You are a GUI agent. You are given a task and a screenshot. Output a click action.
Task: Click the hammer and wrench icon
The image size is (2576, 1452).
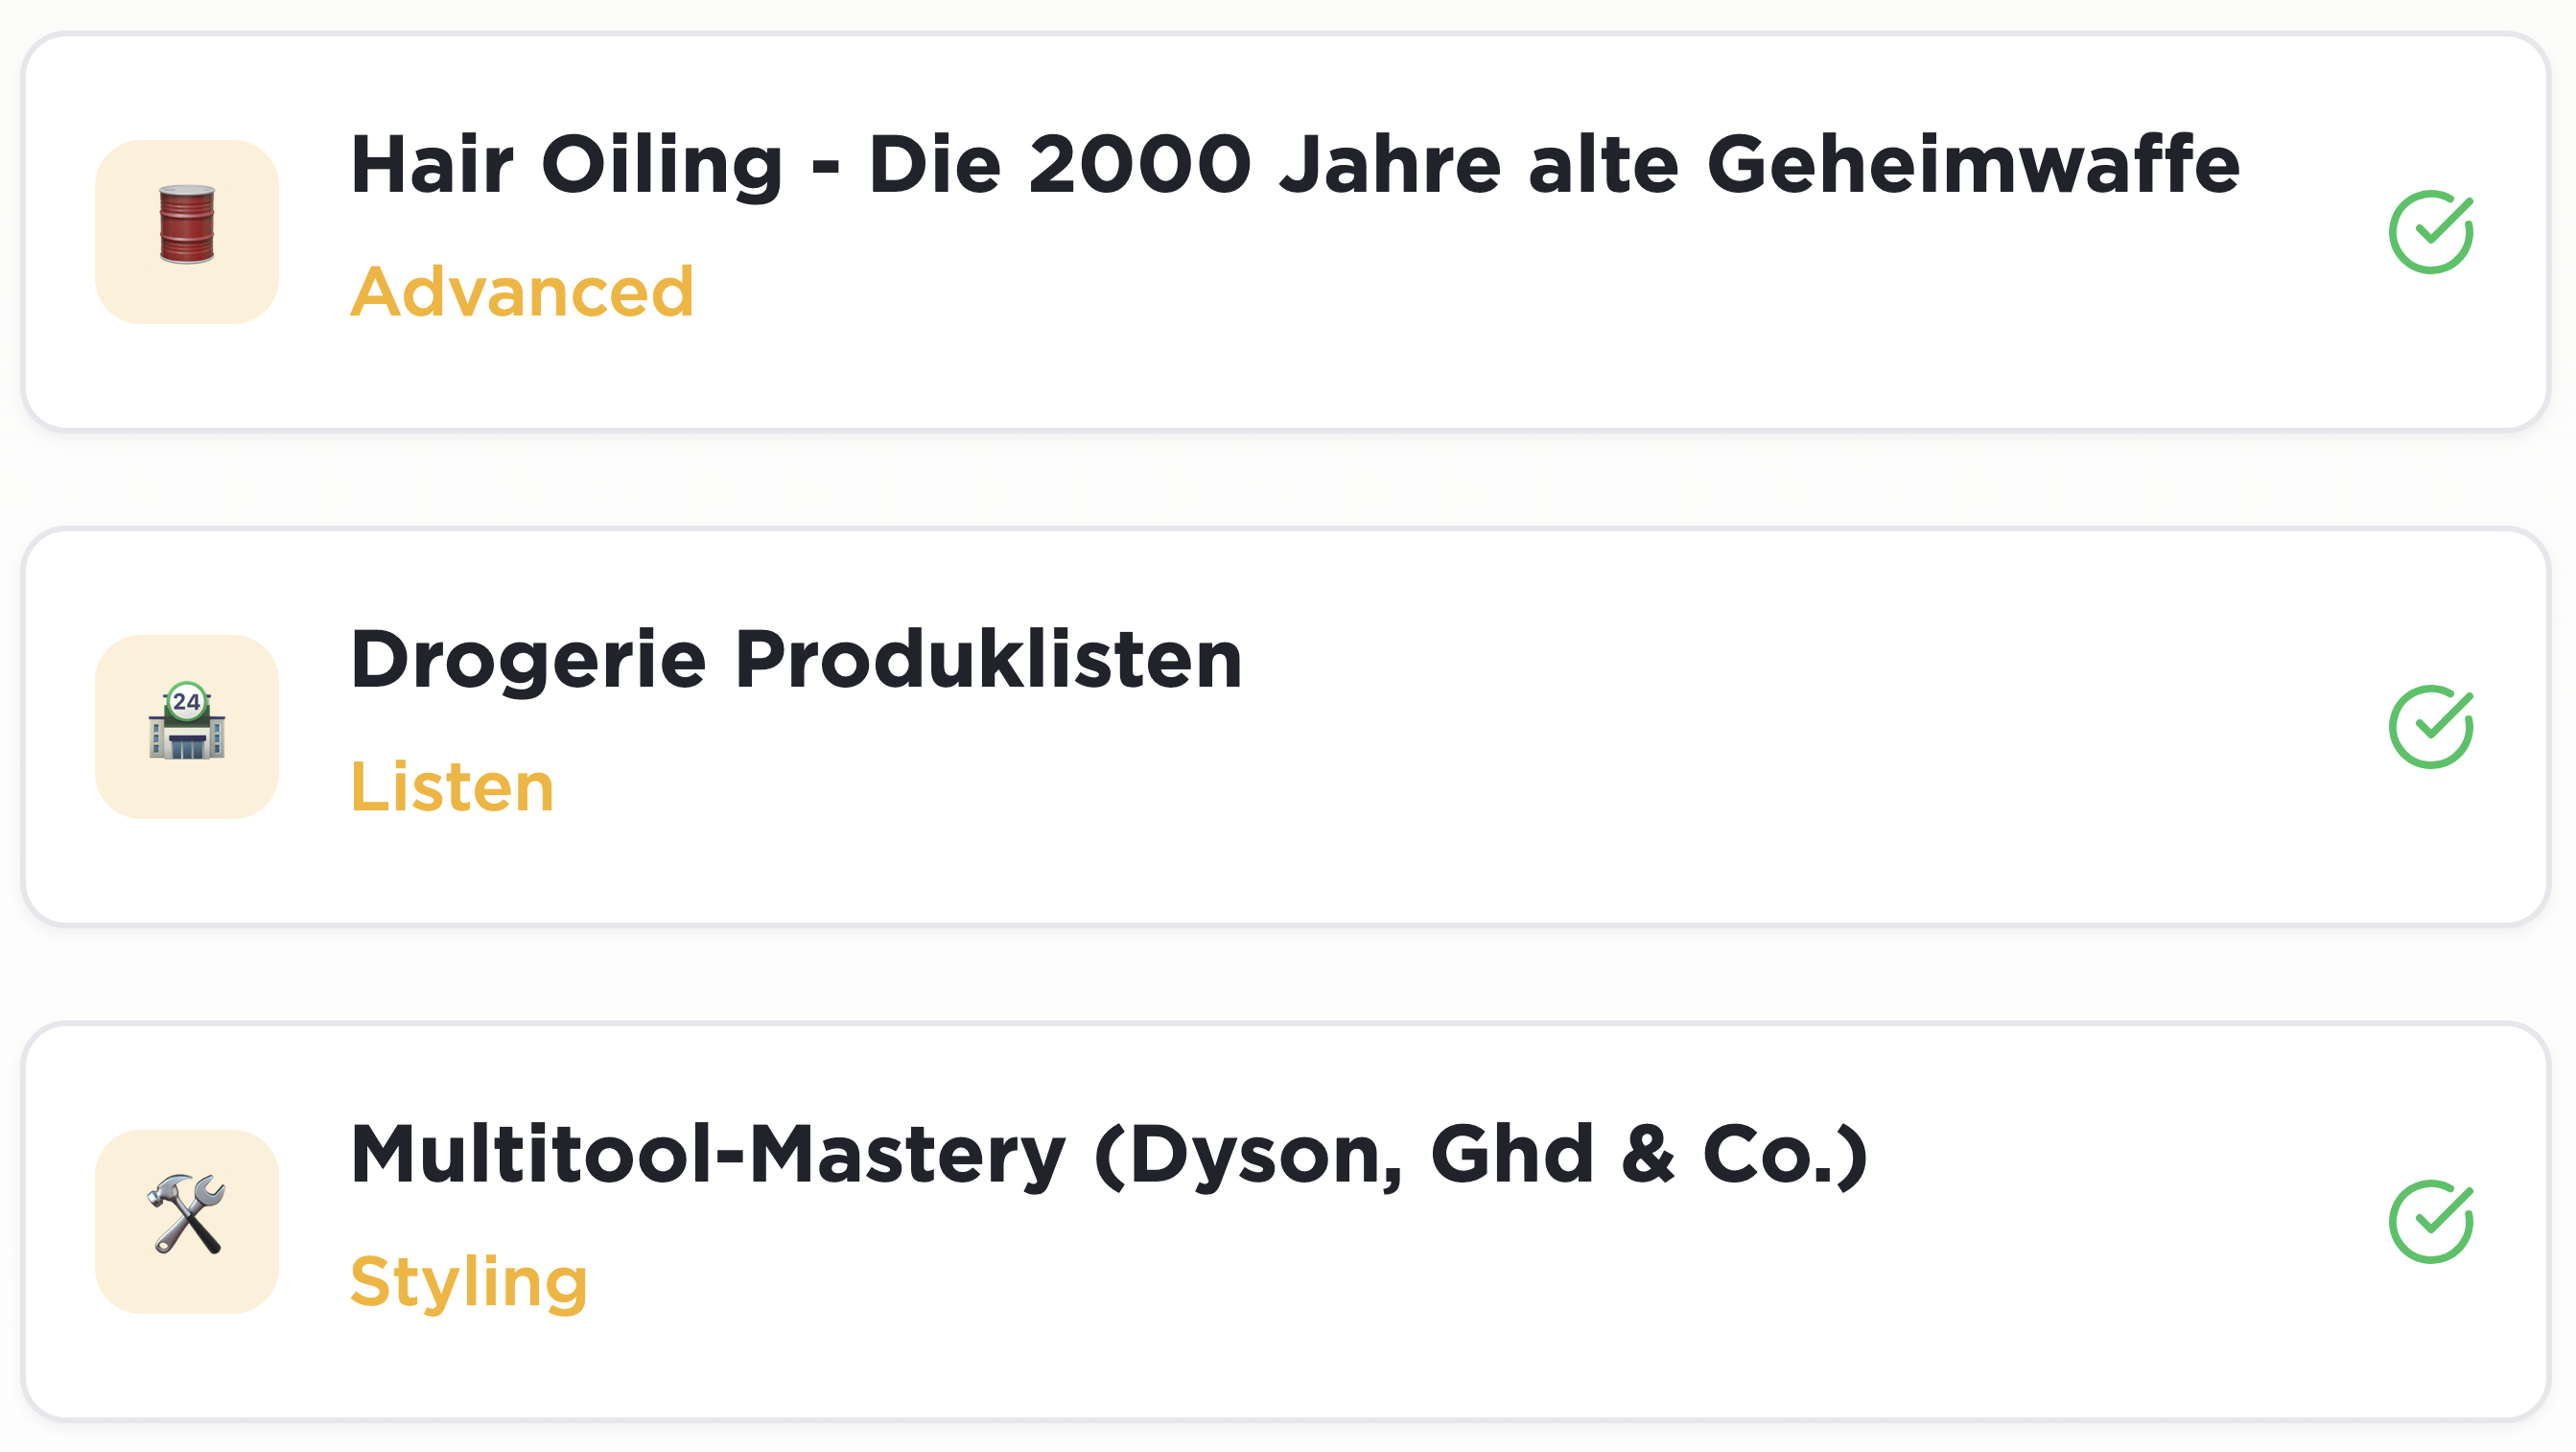[187, 1214]
